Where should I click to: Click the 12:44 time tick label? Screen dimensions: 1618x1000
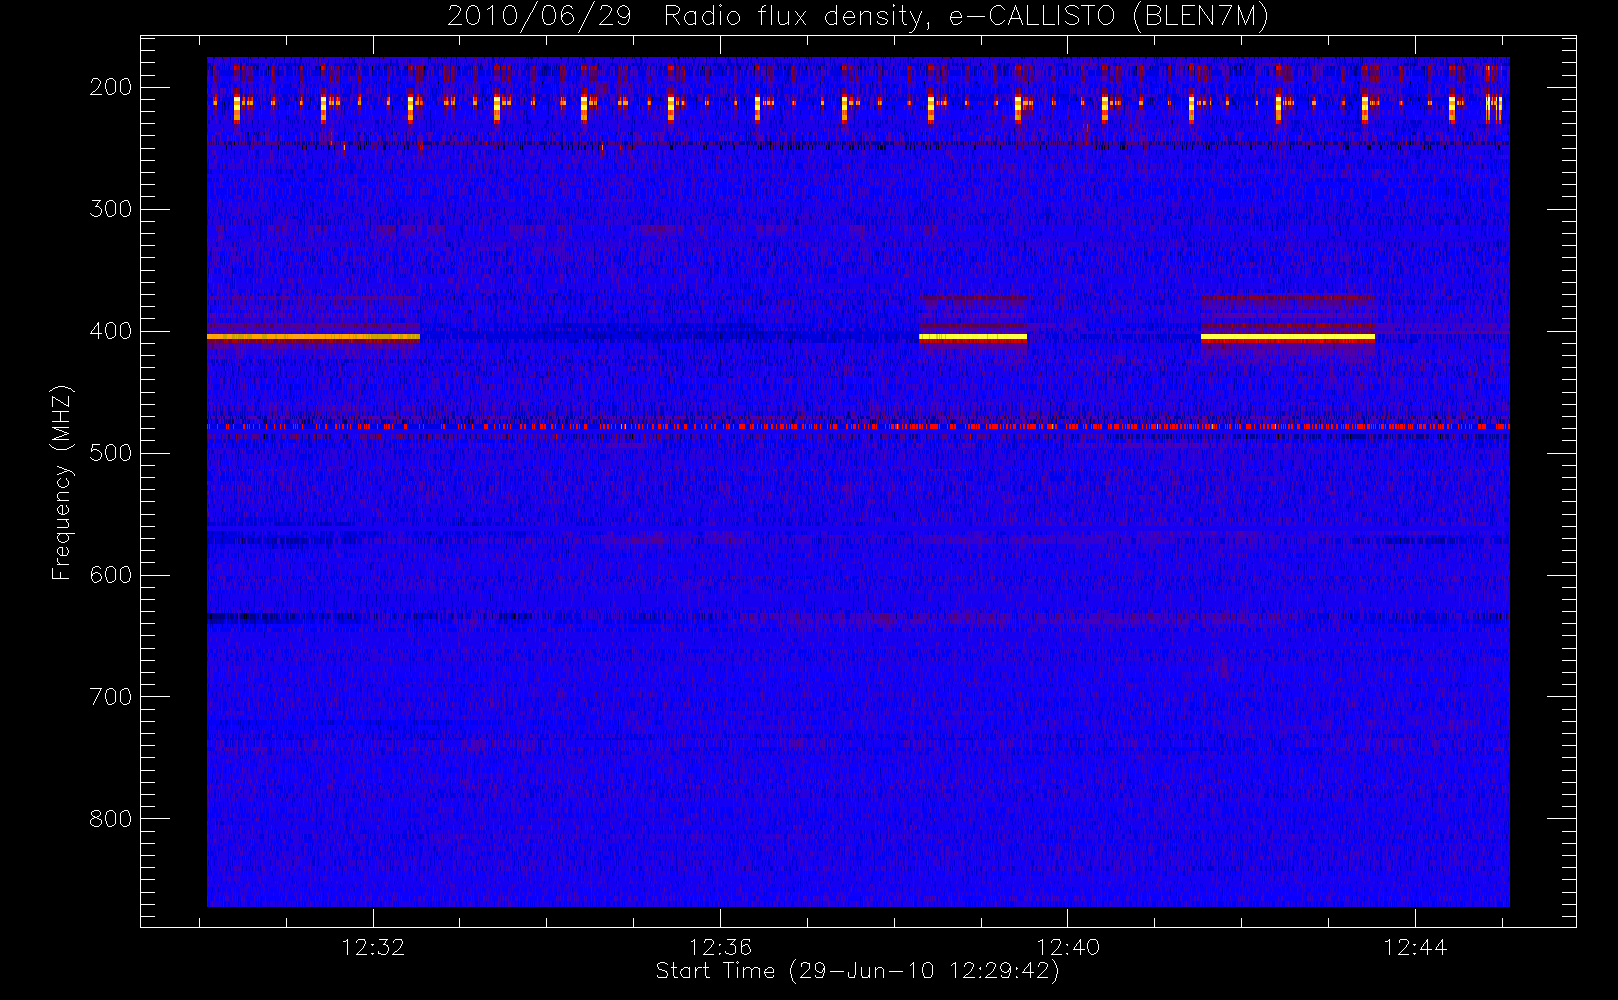click(1415, 947)
